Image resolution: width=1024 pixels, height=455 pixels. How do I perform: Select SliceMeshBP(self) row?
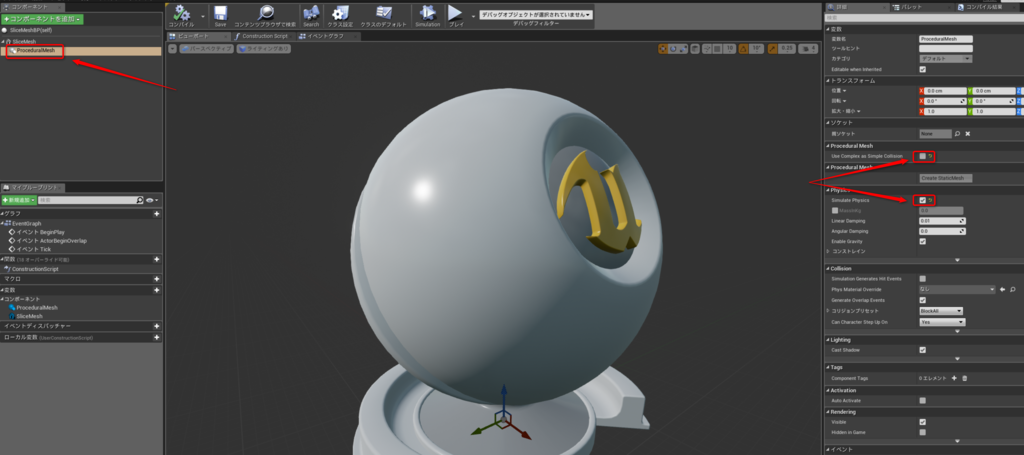click(x=29, y=30)
